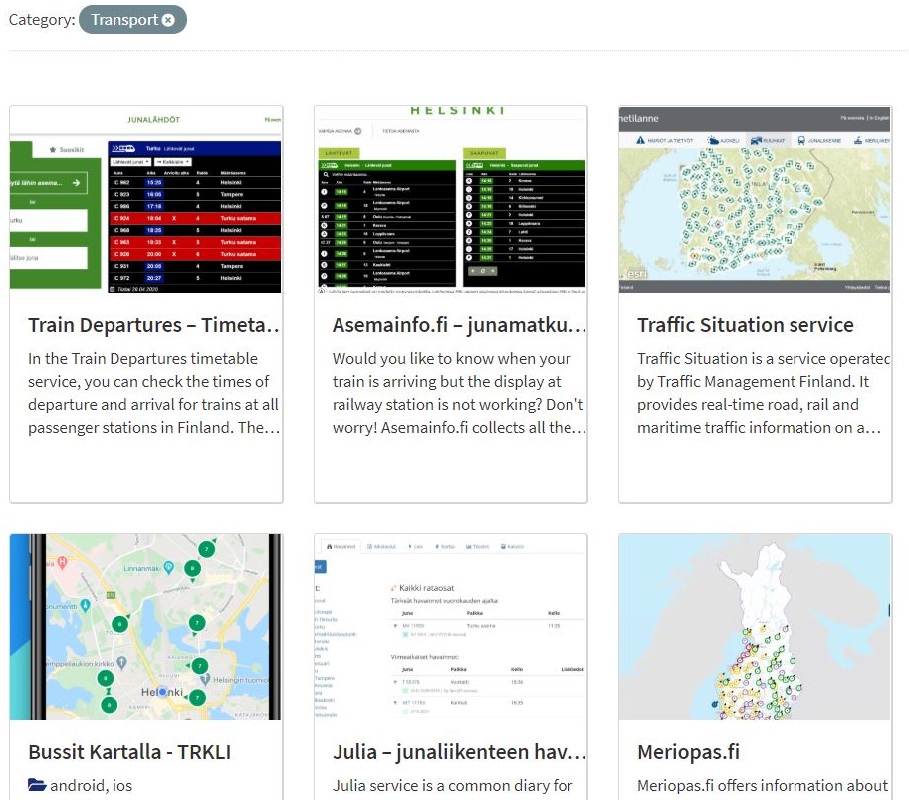Click the warning triangle Häiriöt ja tiedot icon
Screen dimensions: 909x800
pyautogui.click(x=639, y=140)
